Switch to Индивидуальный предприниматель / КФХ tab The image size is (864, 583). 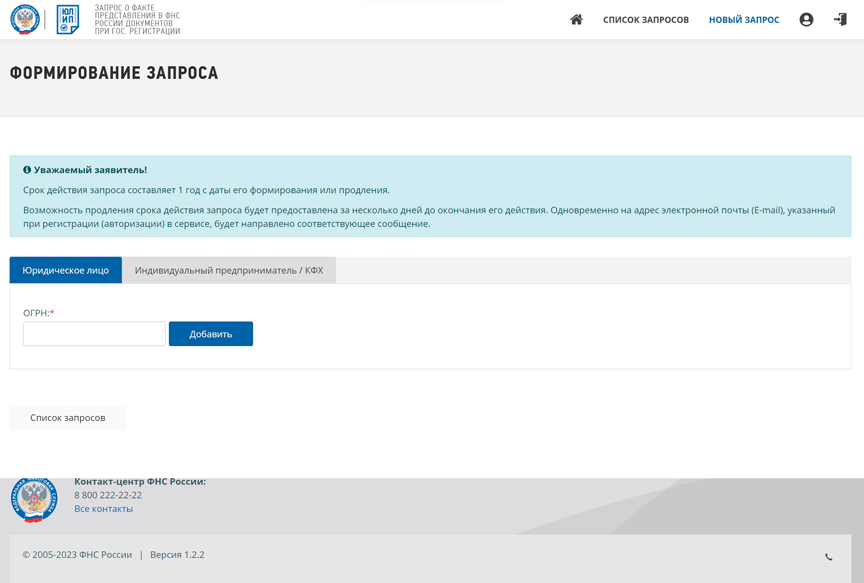(229, 270)
